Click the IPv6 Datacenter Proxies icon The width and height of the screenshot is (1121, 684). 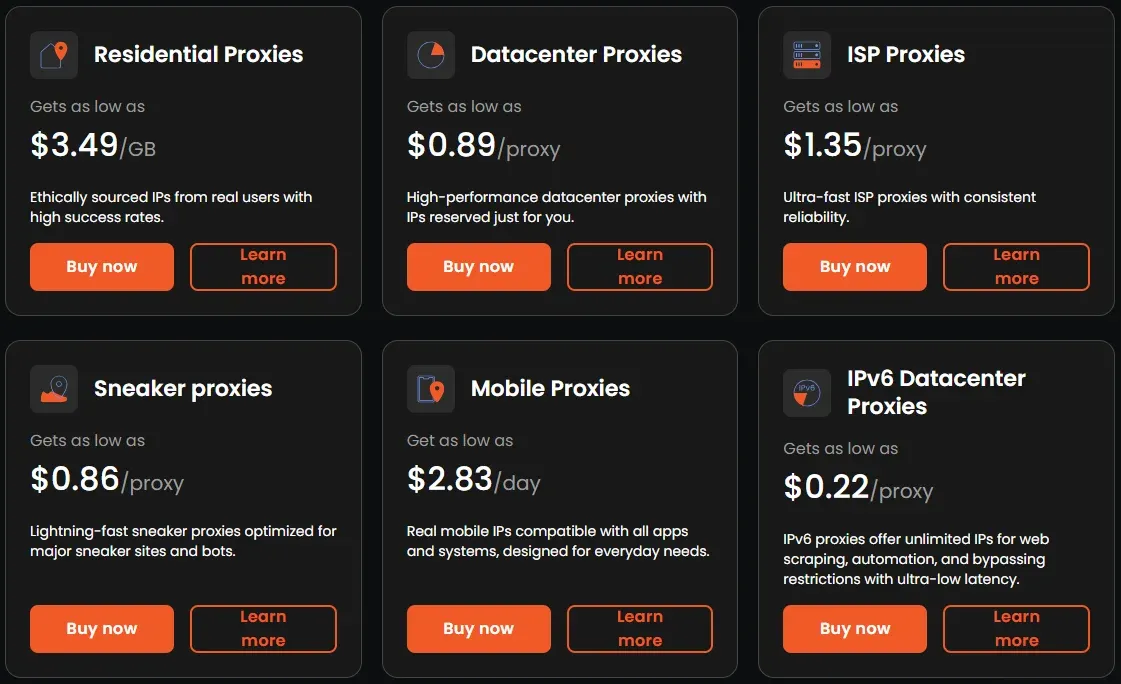click(806, 392)
